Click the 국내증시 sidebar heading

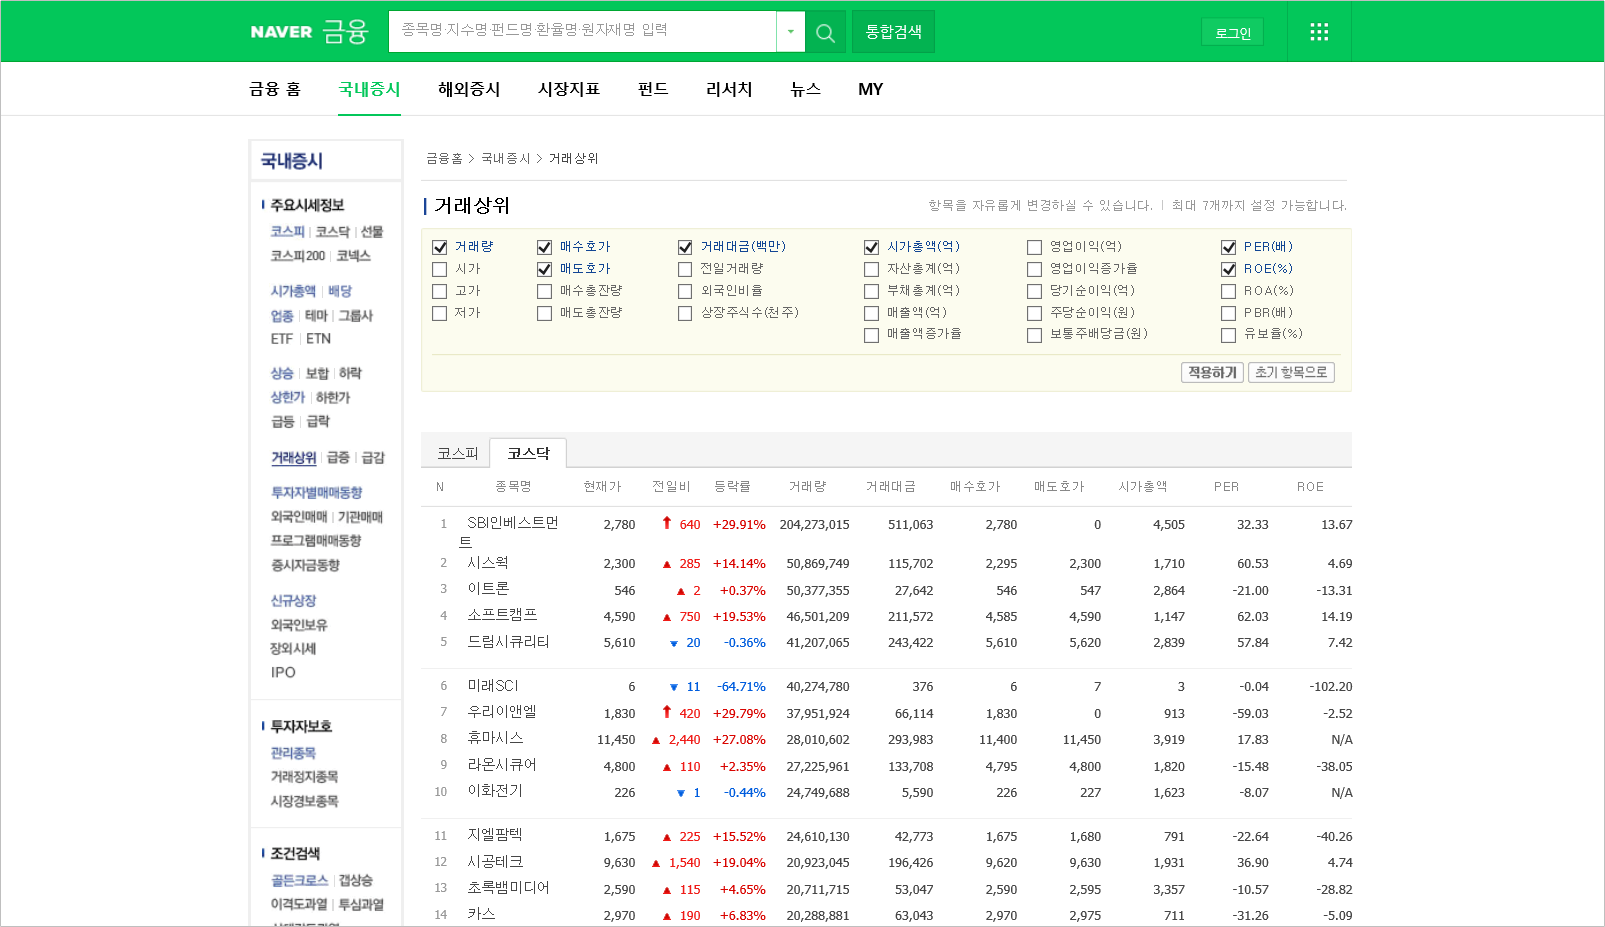pos(291,161)
